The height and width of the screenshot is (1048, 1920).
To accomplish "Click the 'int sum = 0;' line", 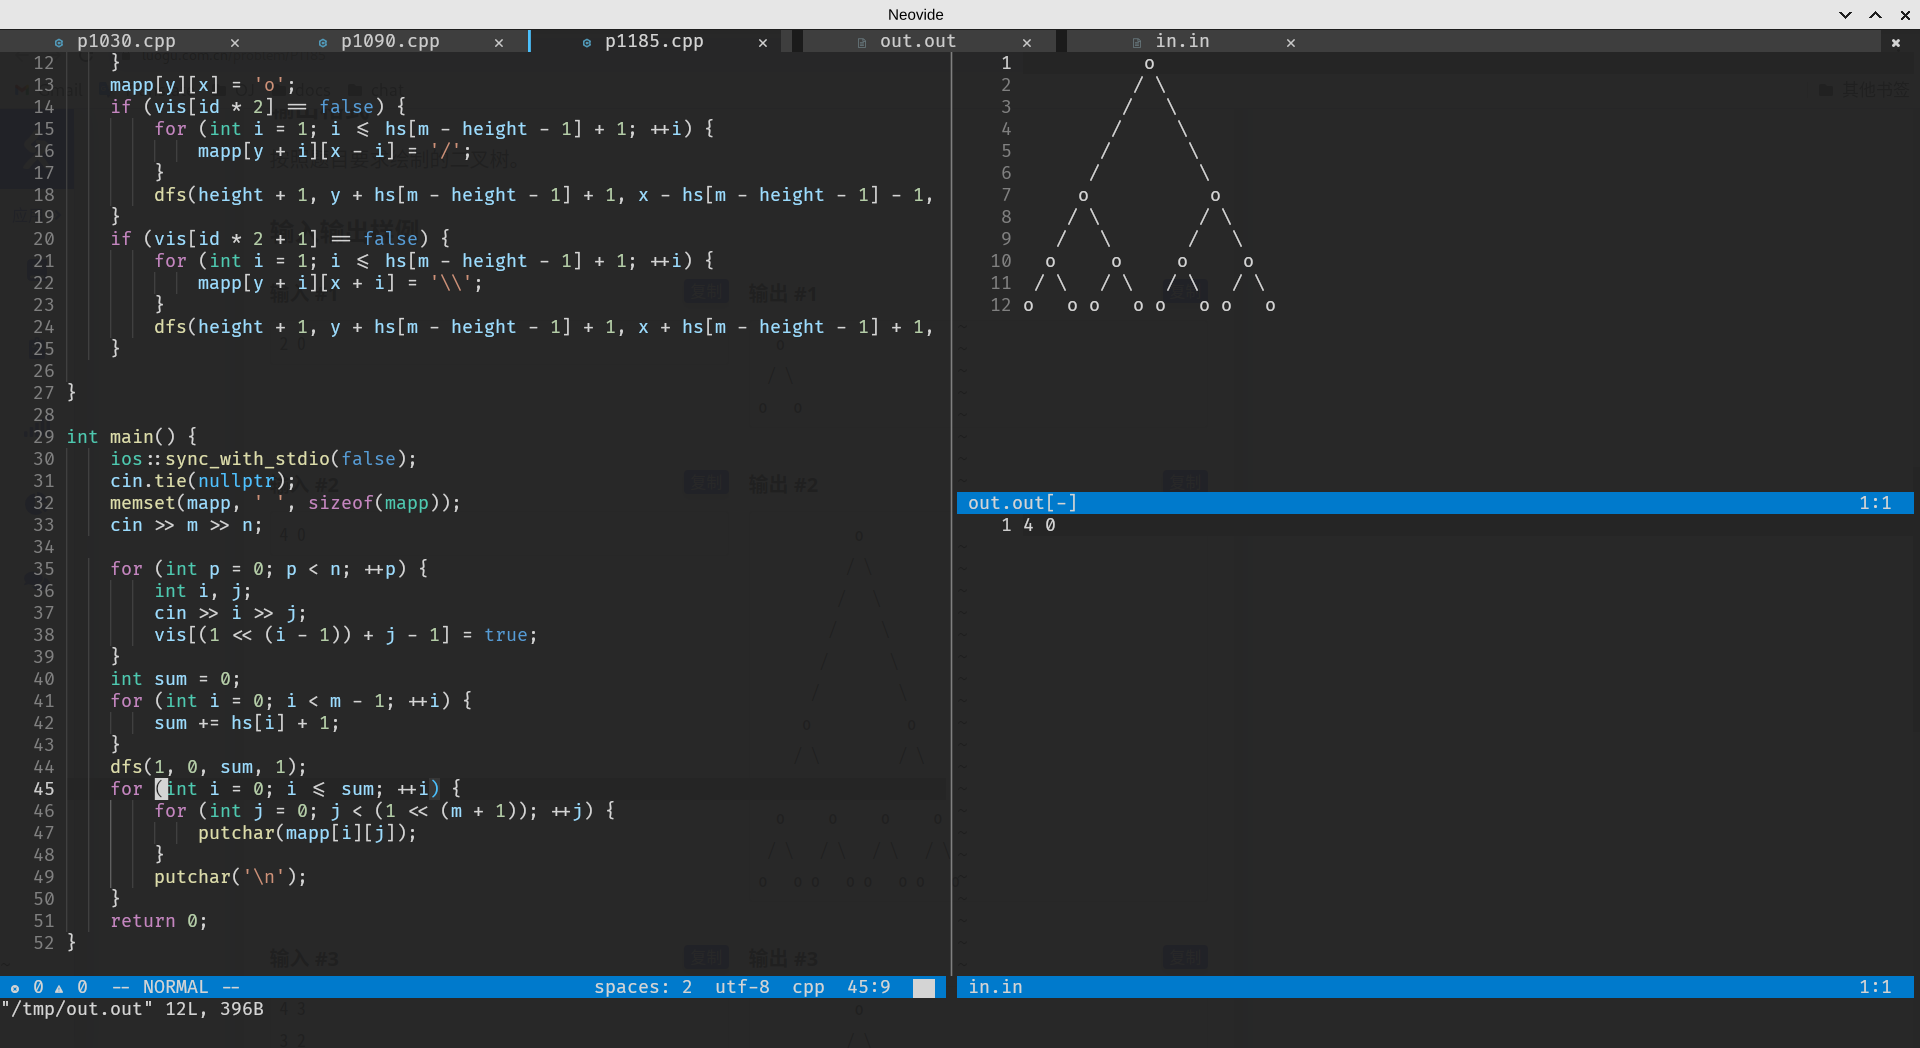I will tap(175, 679).
